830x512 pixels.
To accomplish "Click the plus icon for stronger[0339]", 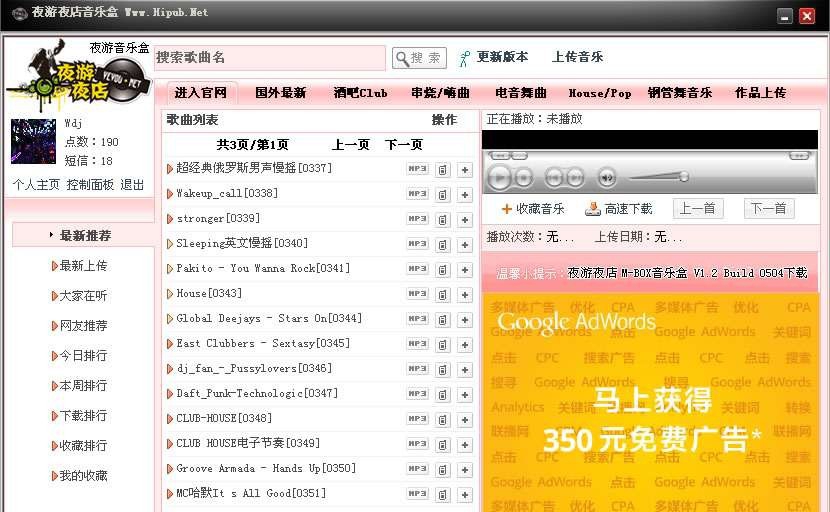I will point(465,220).
